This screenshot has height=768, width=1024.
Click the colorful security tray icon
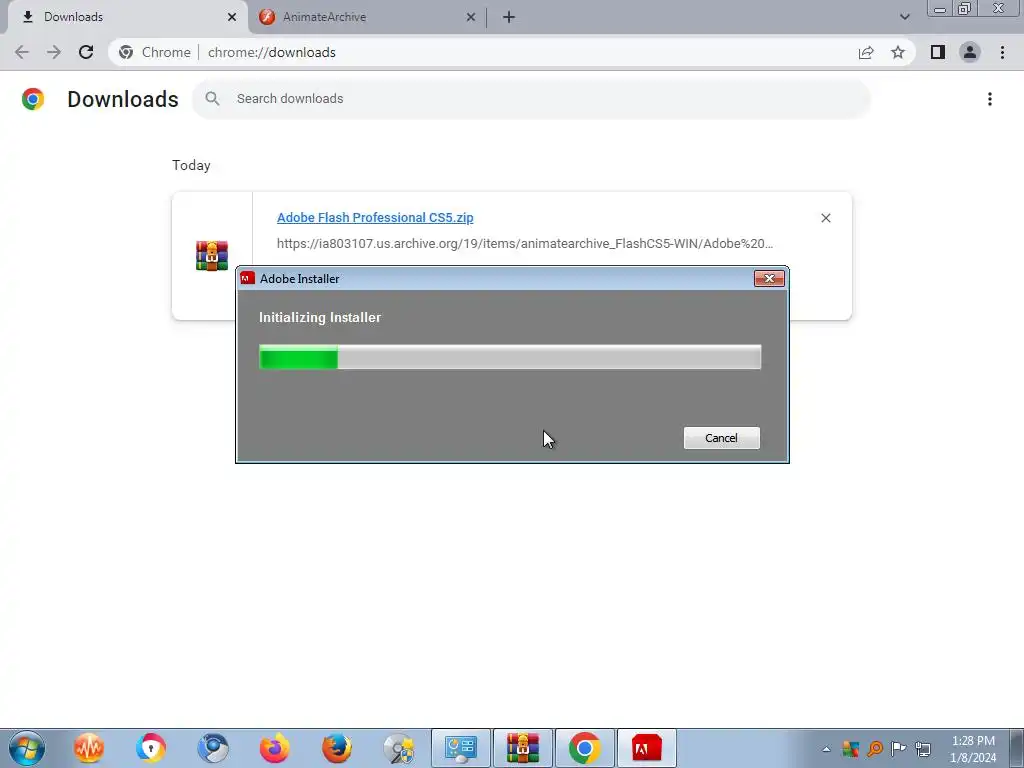click(850, 749)
